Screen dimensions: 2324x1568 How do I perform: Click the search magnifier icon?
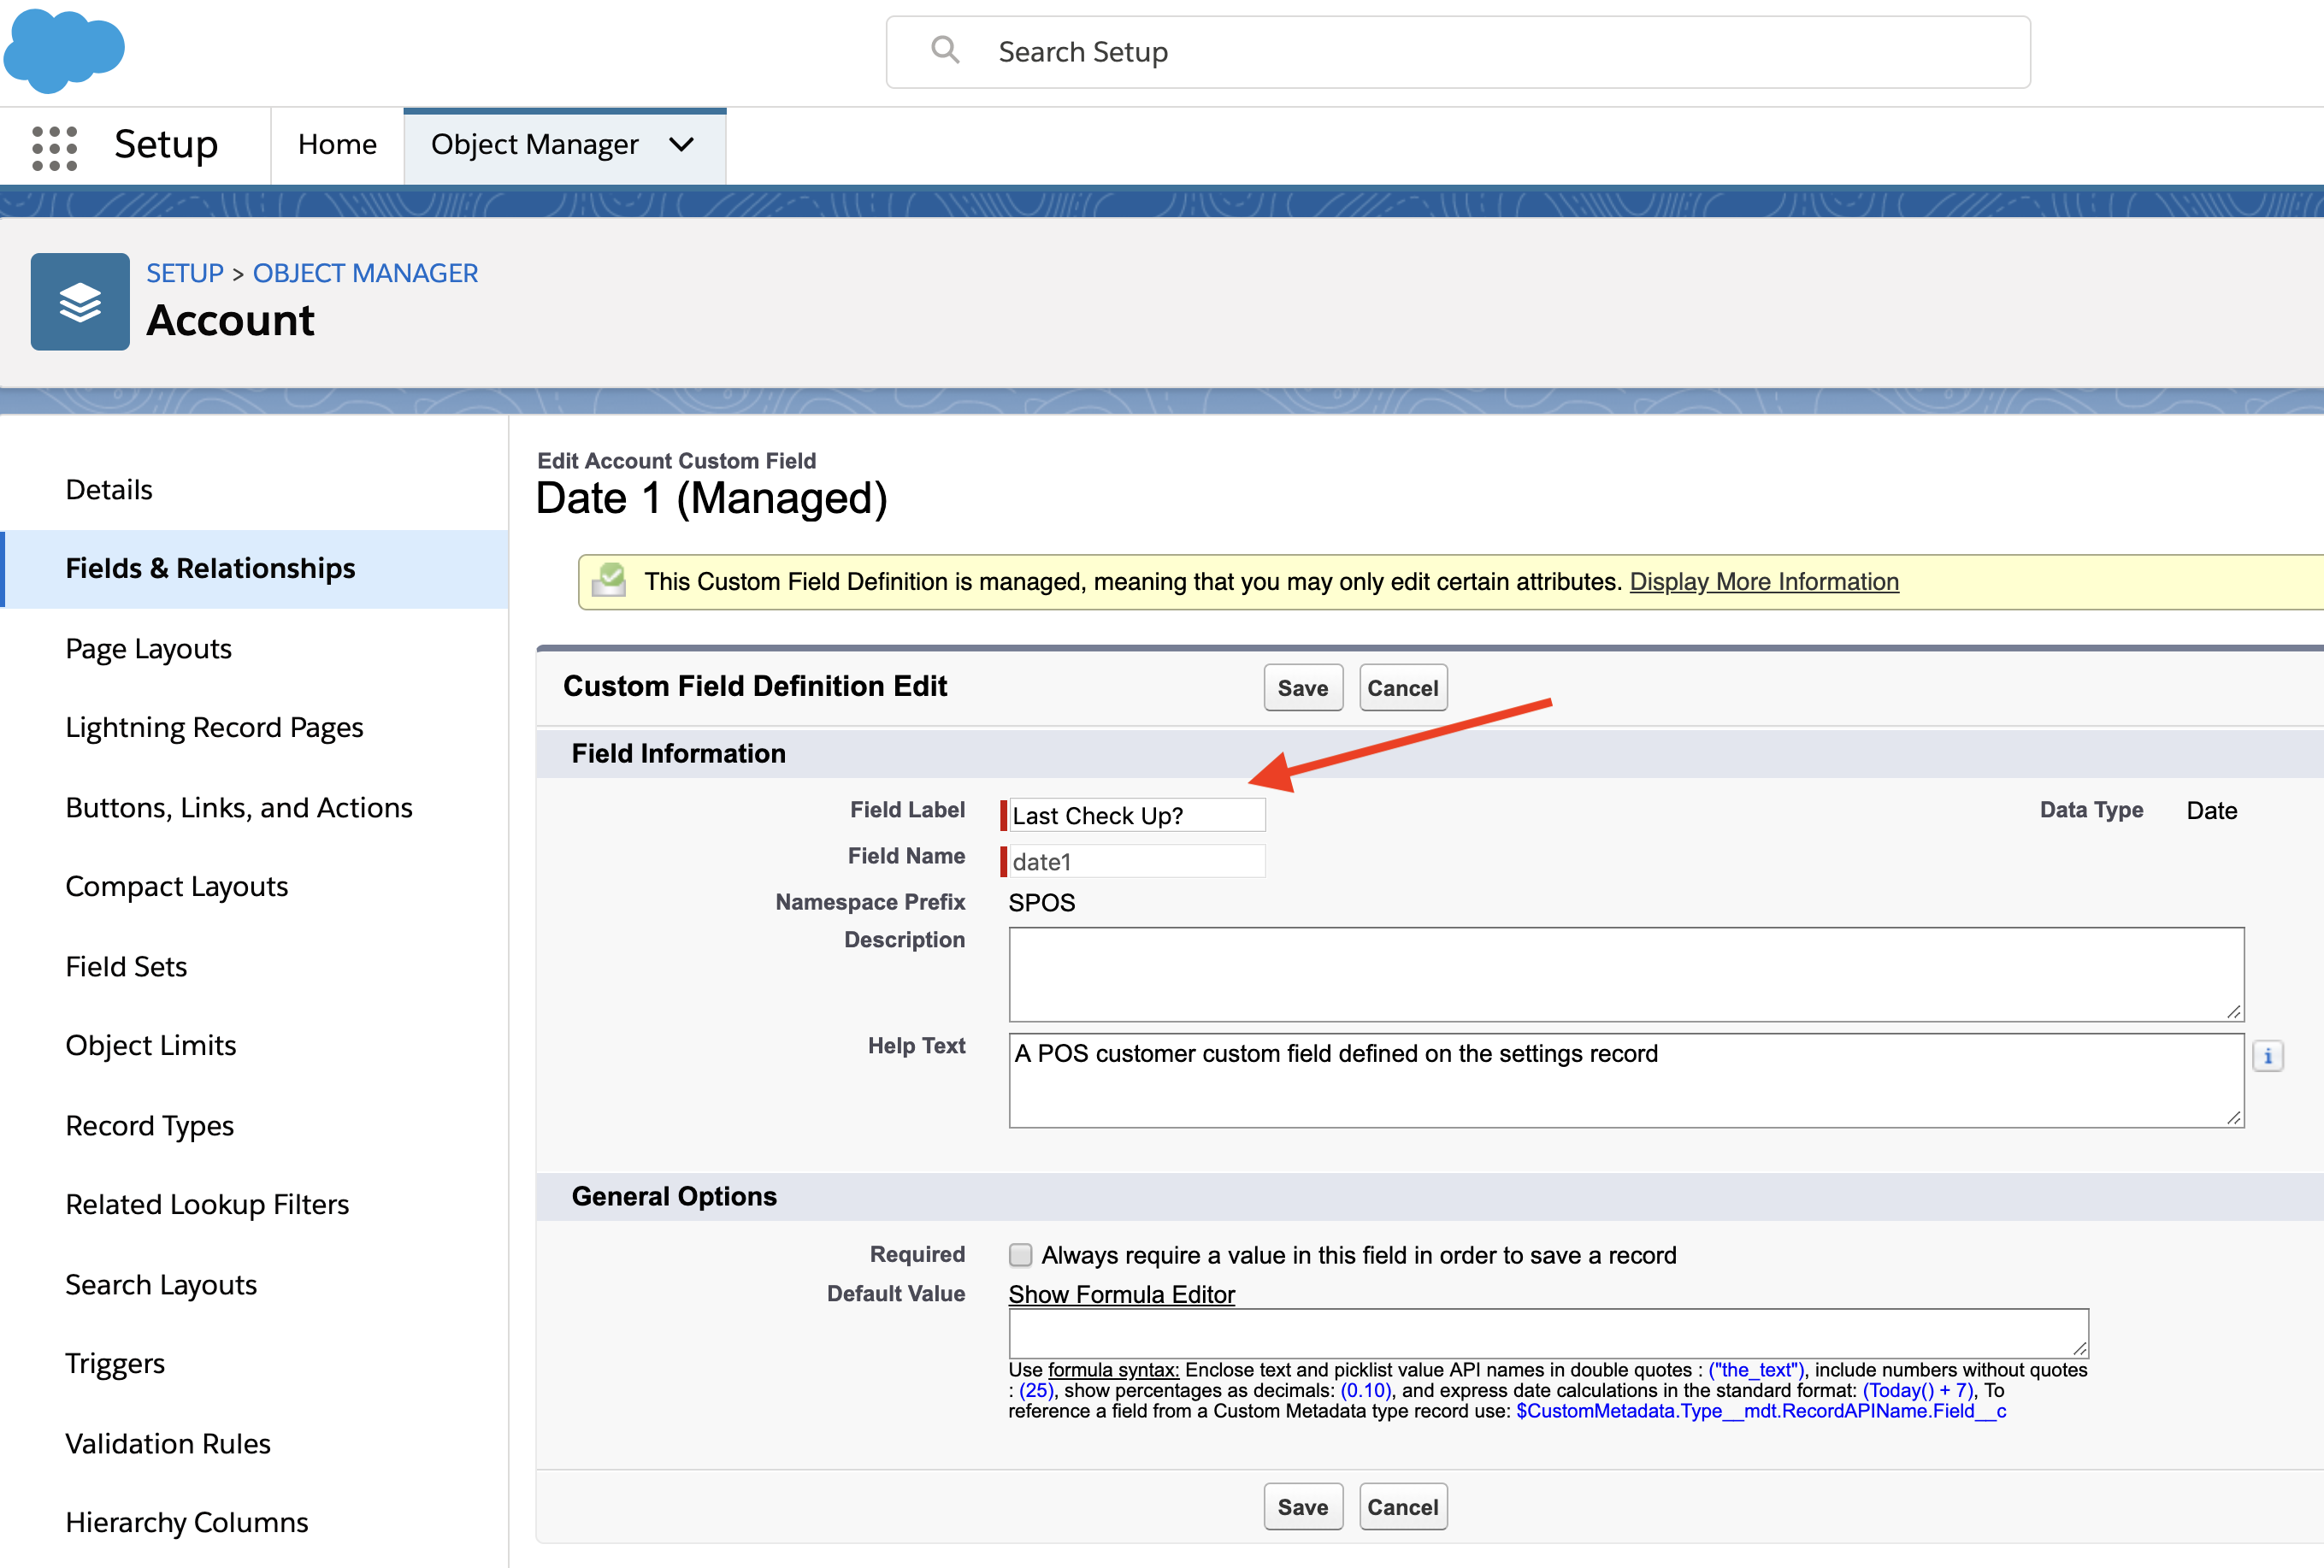(x=944, y=50)
